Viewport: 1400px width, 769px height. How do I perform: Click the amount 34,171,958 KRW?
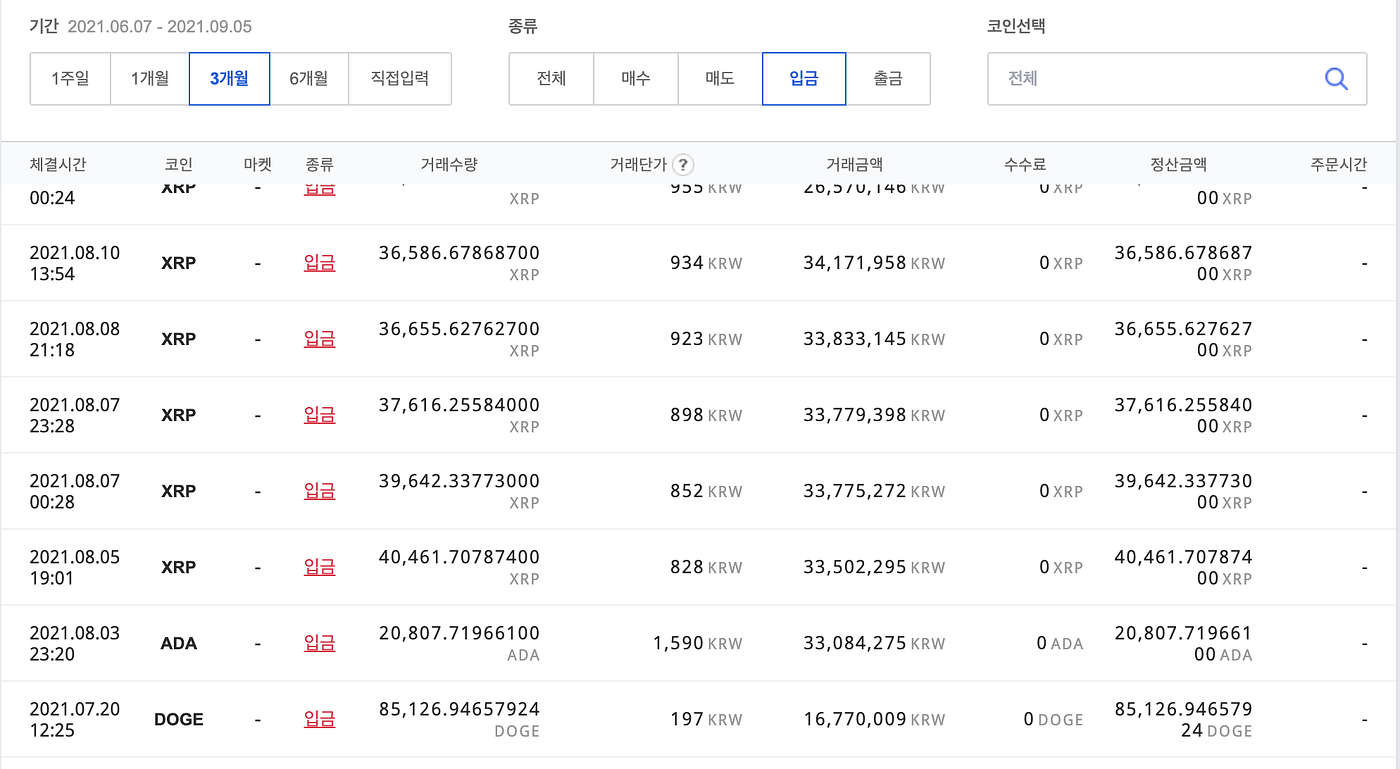click(x=874, y=263)
